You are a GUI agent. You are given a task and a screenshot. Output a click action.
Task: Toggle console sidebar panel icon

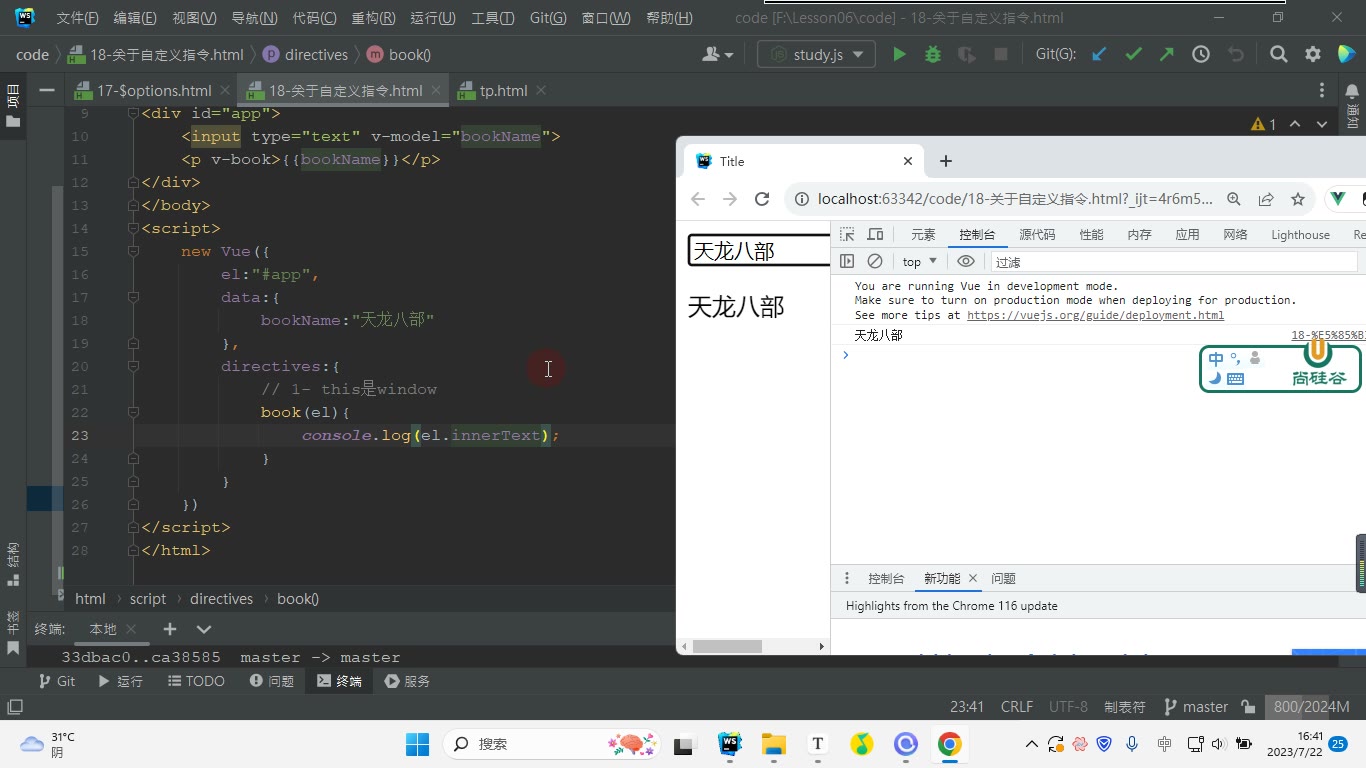tap(847, 261)
